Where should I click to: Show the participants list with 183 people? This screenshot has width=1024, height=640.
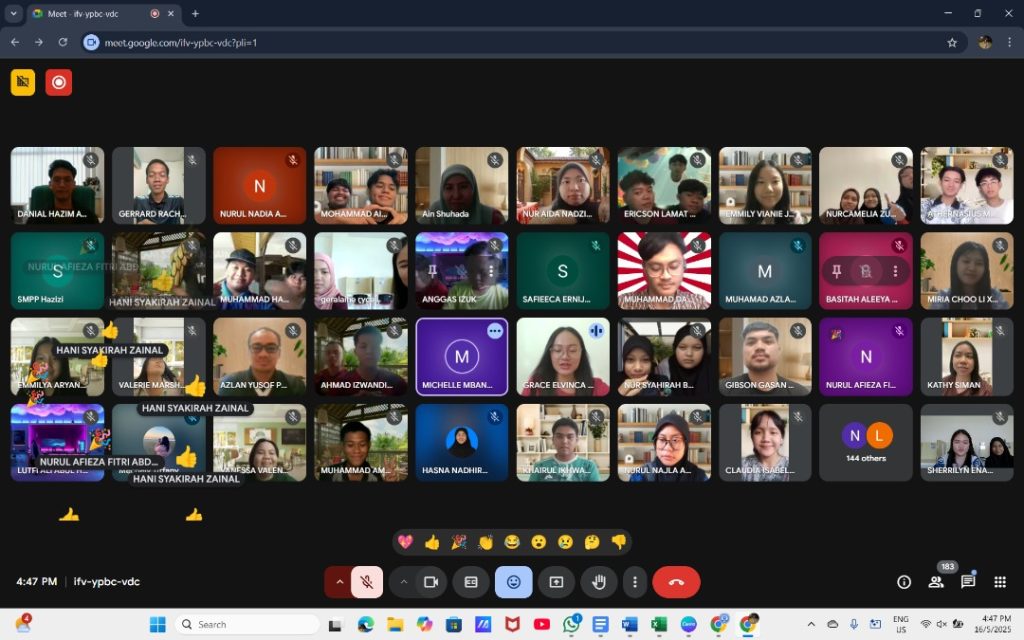point(936,582)
